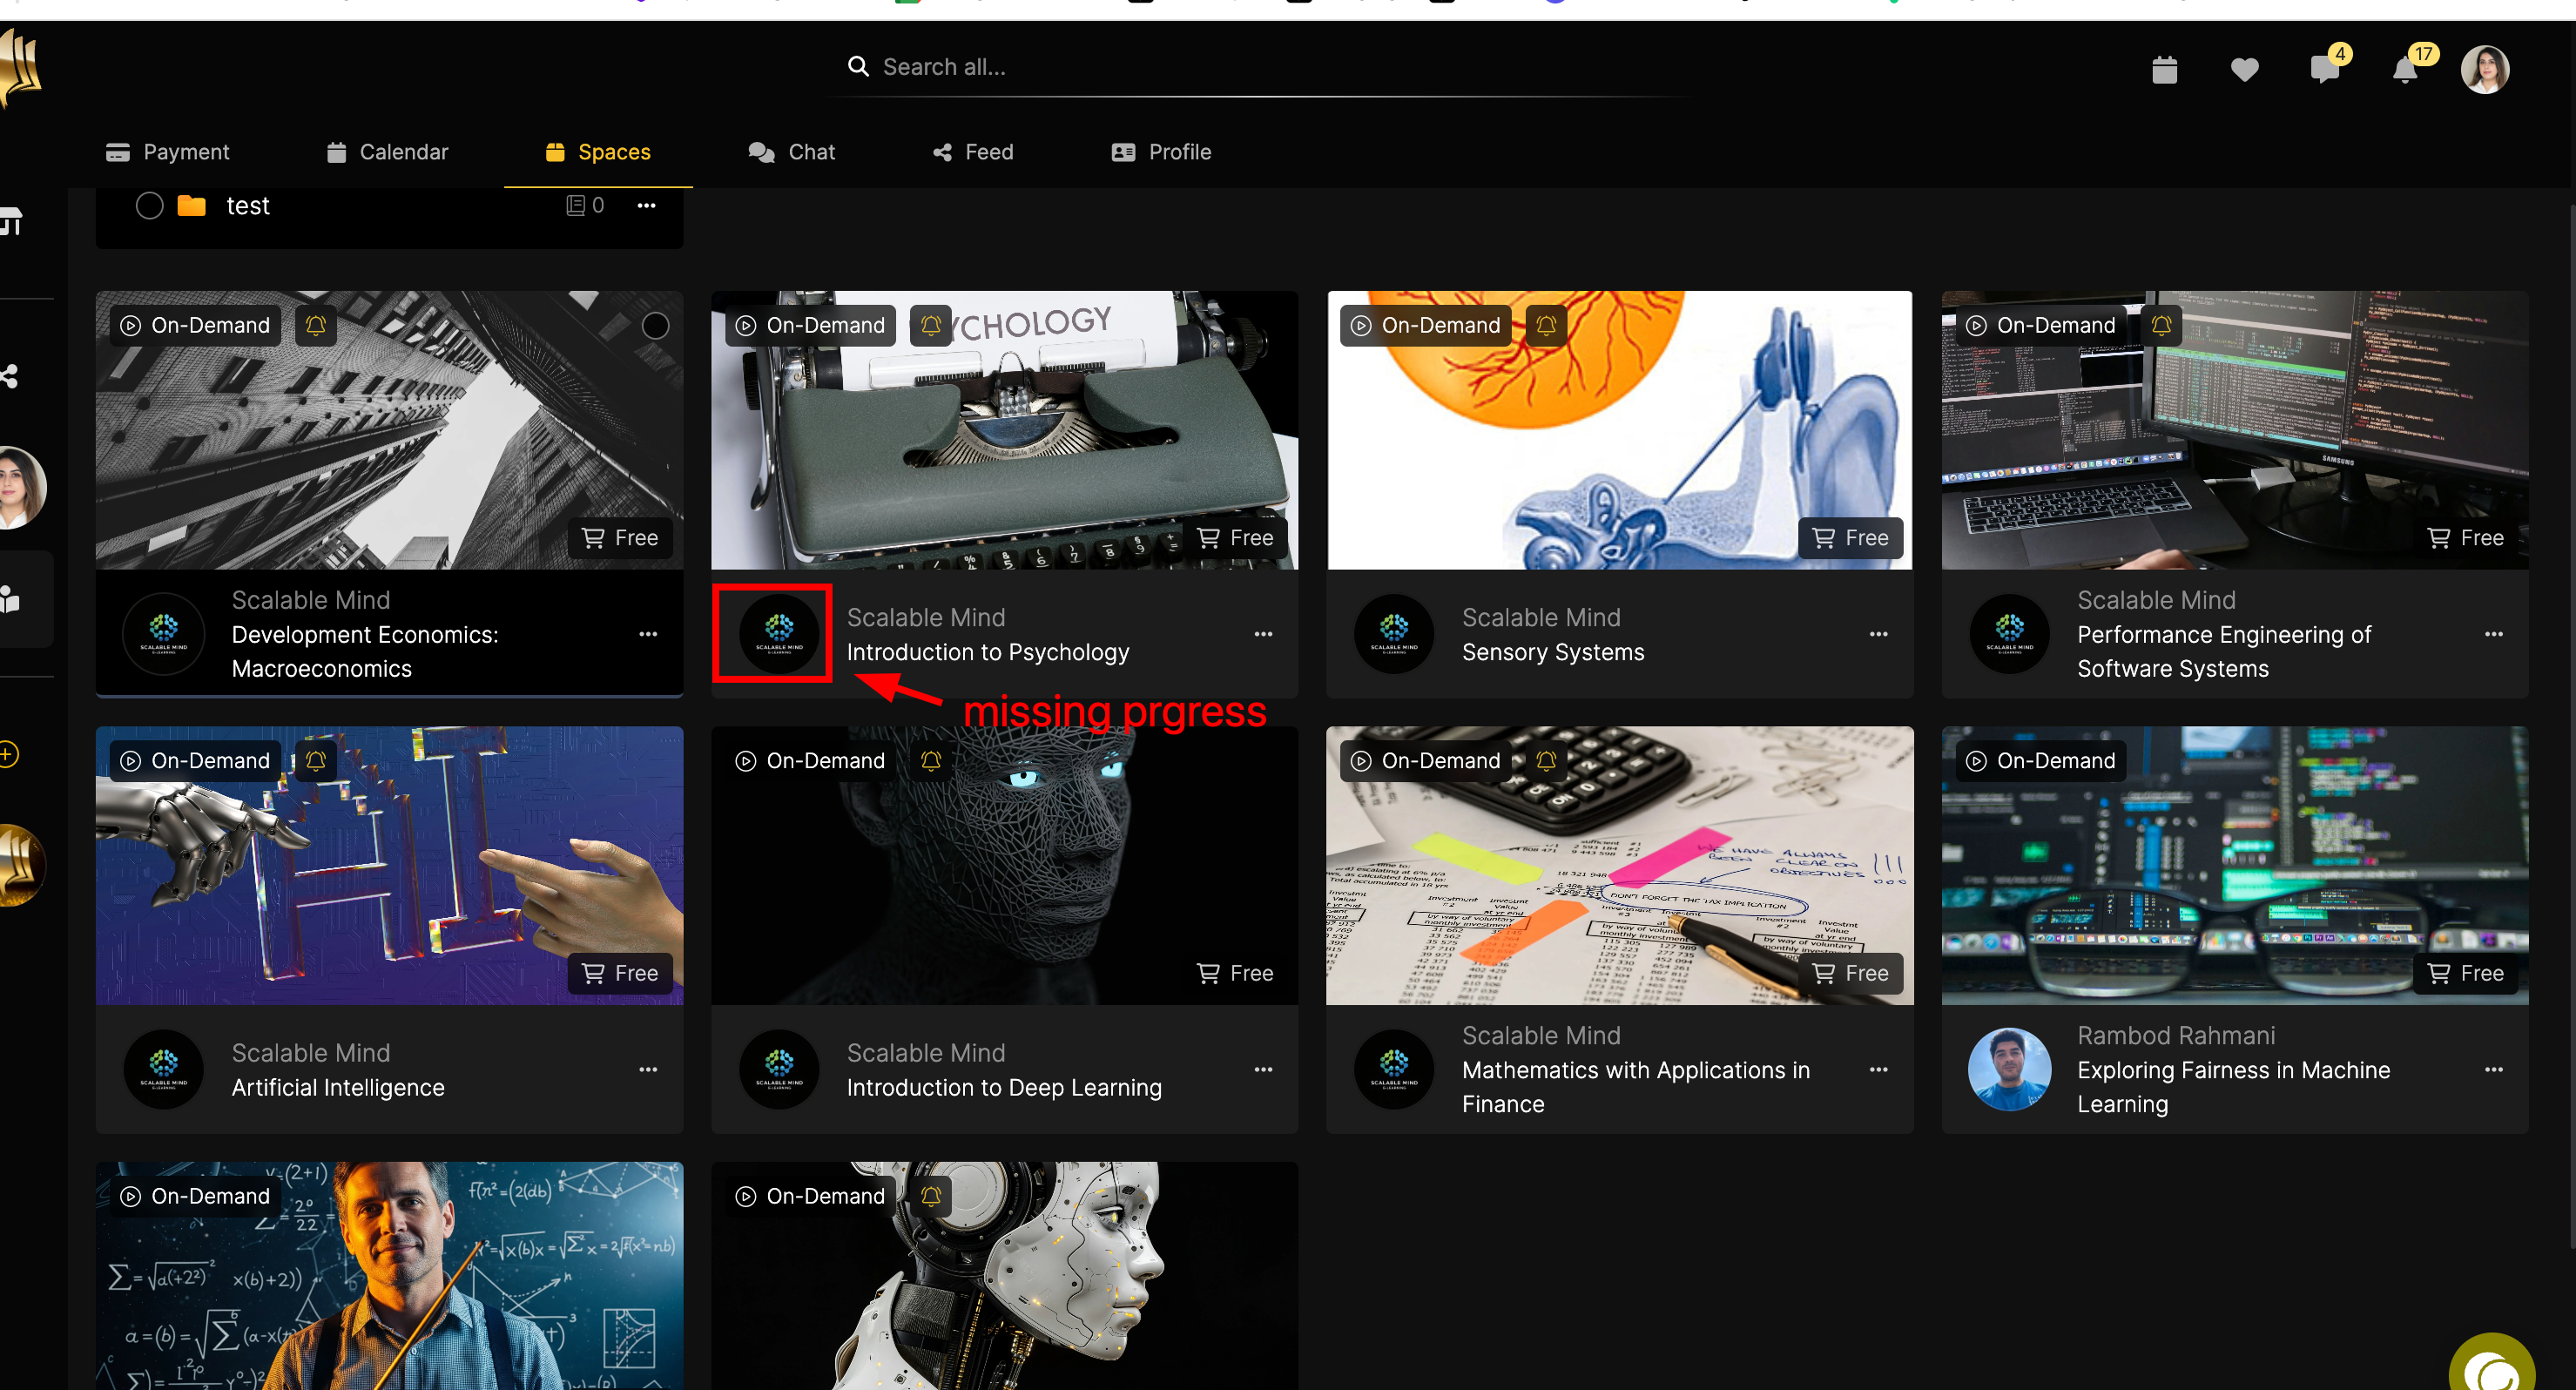Switch to the Payment tab
The height and width of the screenshot is (1390, 2576).
coord(167,152)
